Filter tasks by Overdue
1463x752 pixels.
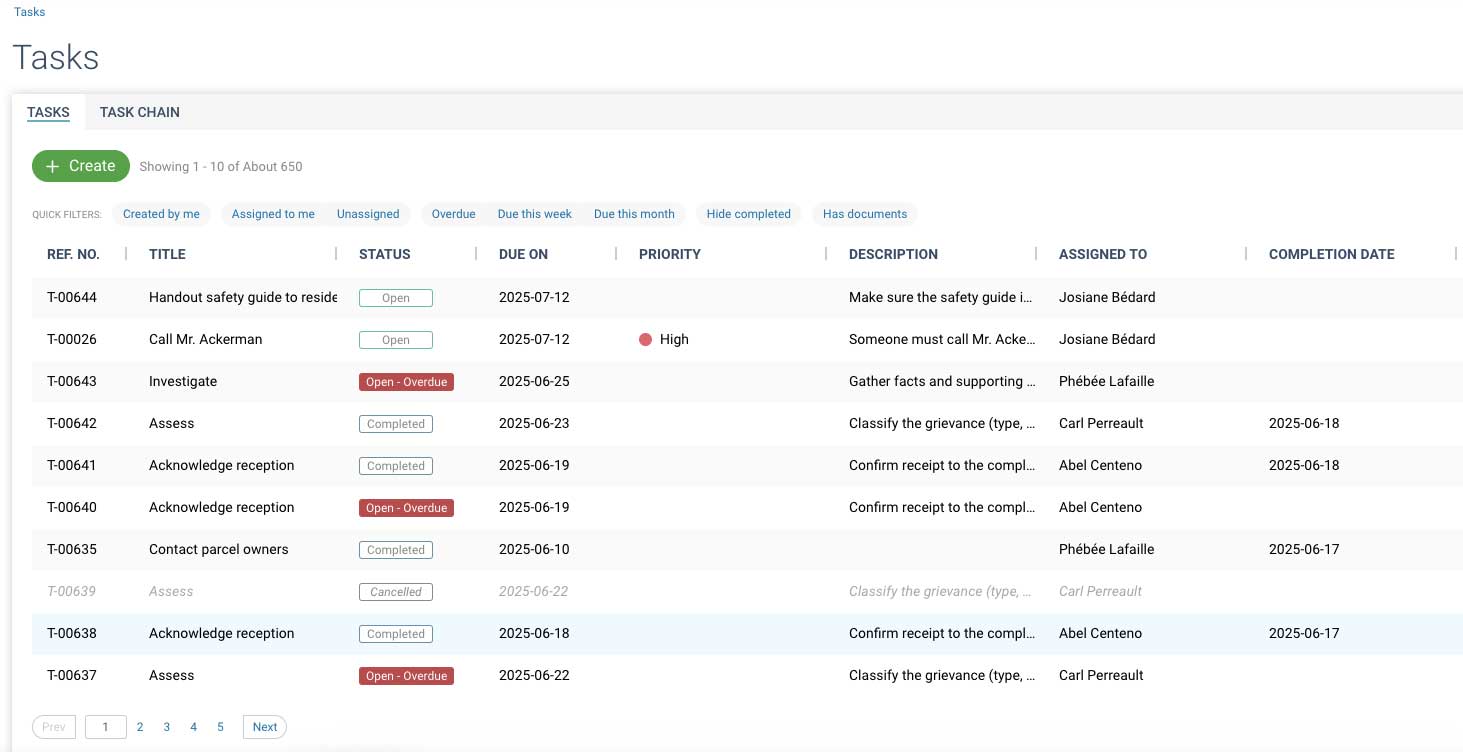[x=453, y=214]
